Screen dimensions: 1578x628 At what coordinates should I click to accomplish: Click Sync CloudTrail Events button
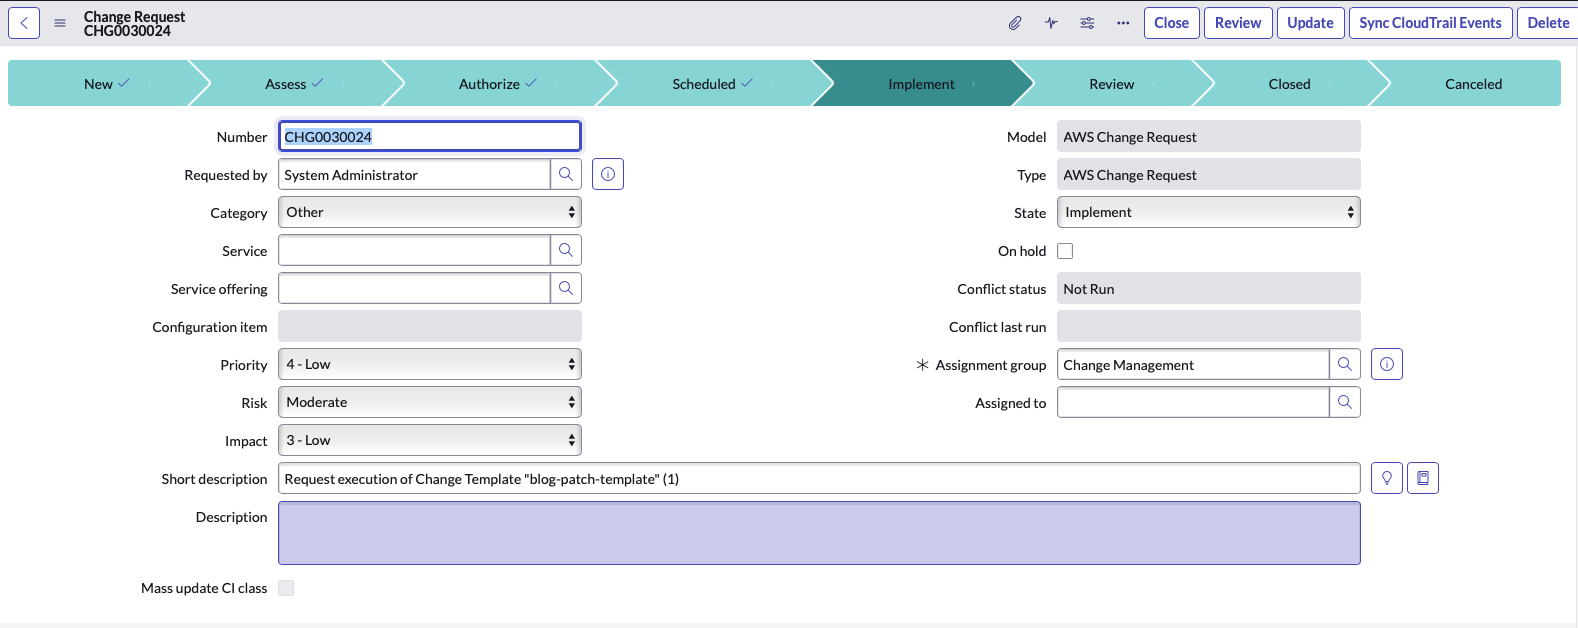(1430, 23)
